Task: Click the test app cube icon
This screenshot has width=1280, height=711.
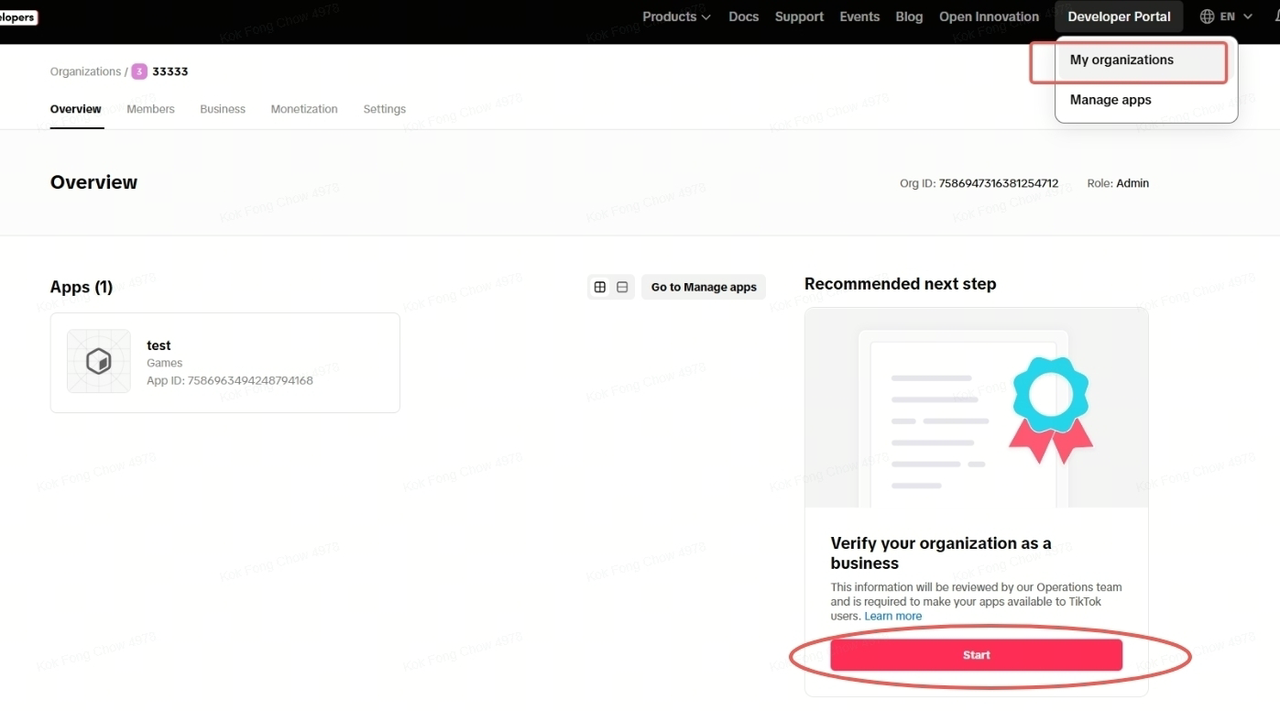Action: click(x=98, y=361)
